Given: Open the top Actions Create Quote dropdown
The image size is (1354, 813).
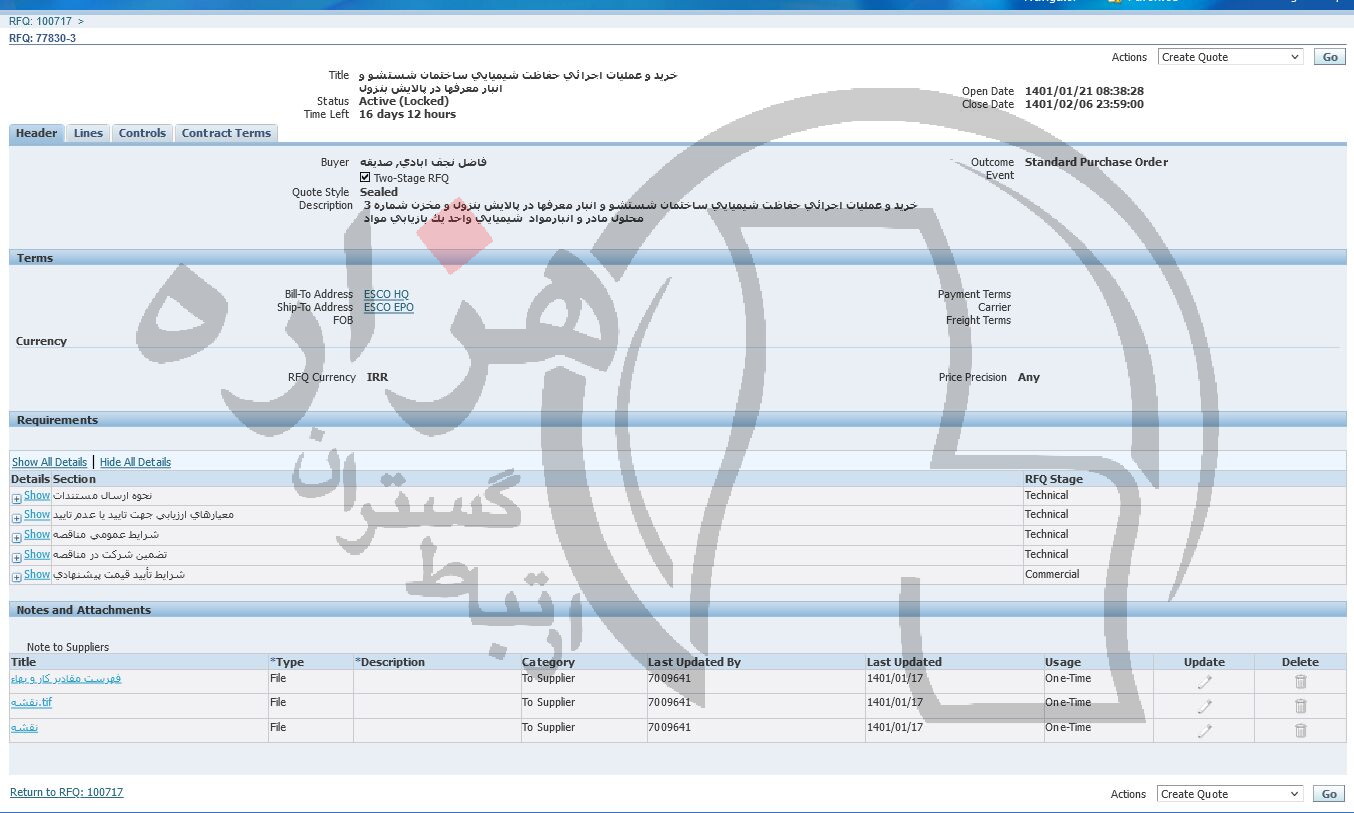Looking at the screenshot, I should pyautogui.click(x=1230, y=57).
